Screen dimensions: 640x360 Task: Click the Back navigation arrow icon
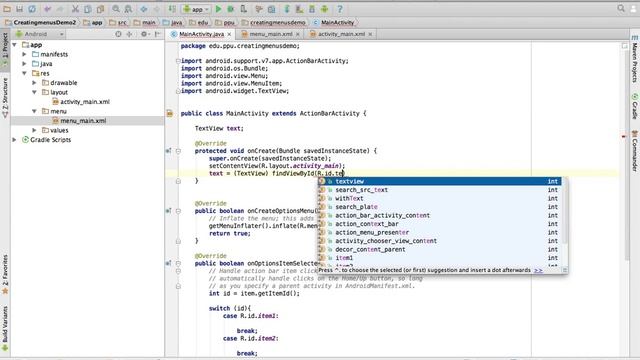tap(144, 9)
